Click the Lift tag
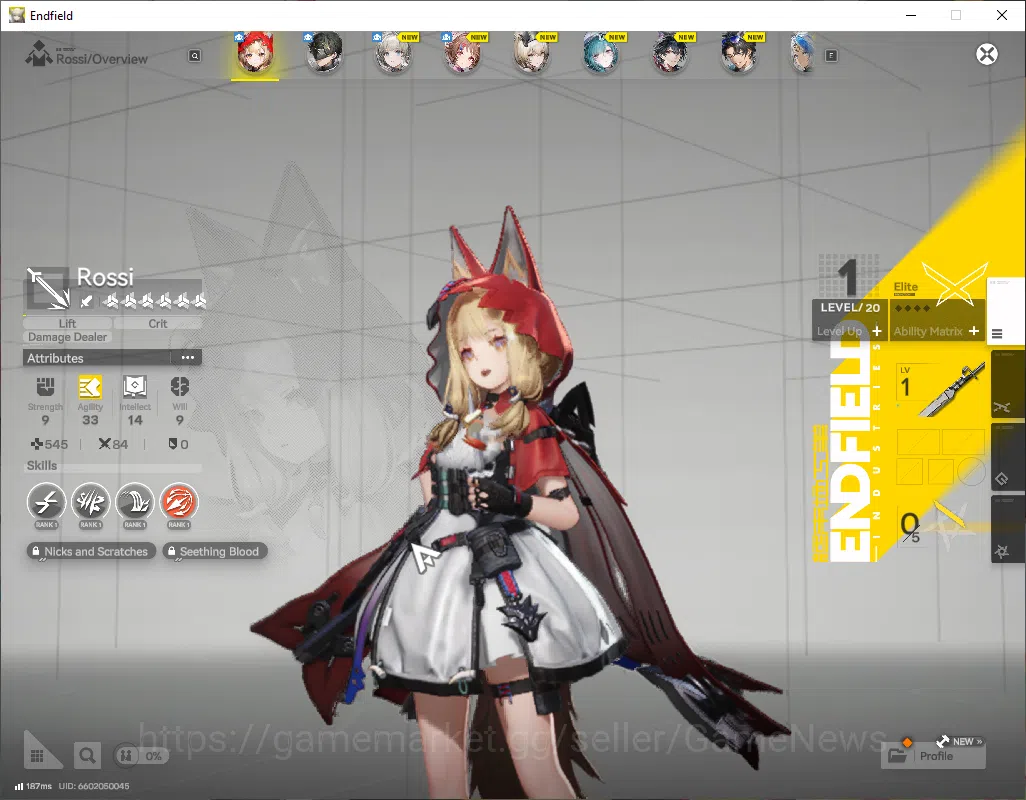Viewport: 1026px width, 800px height. pos(67,323)
